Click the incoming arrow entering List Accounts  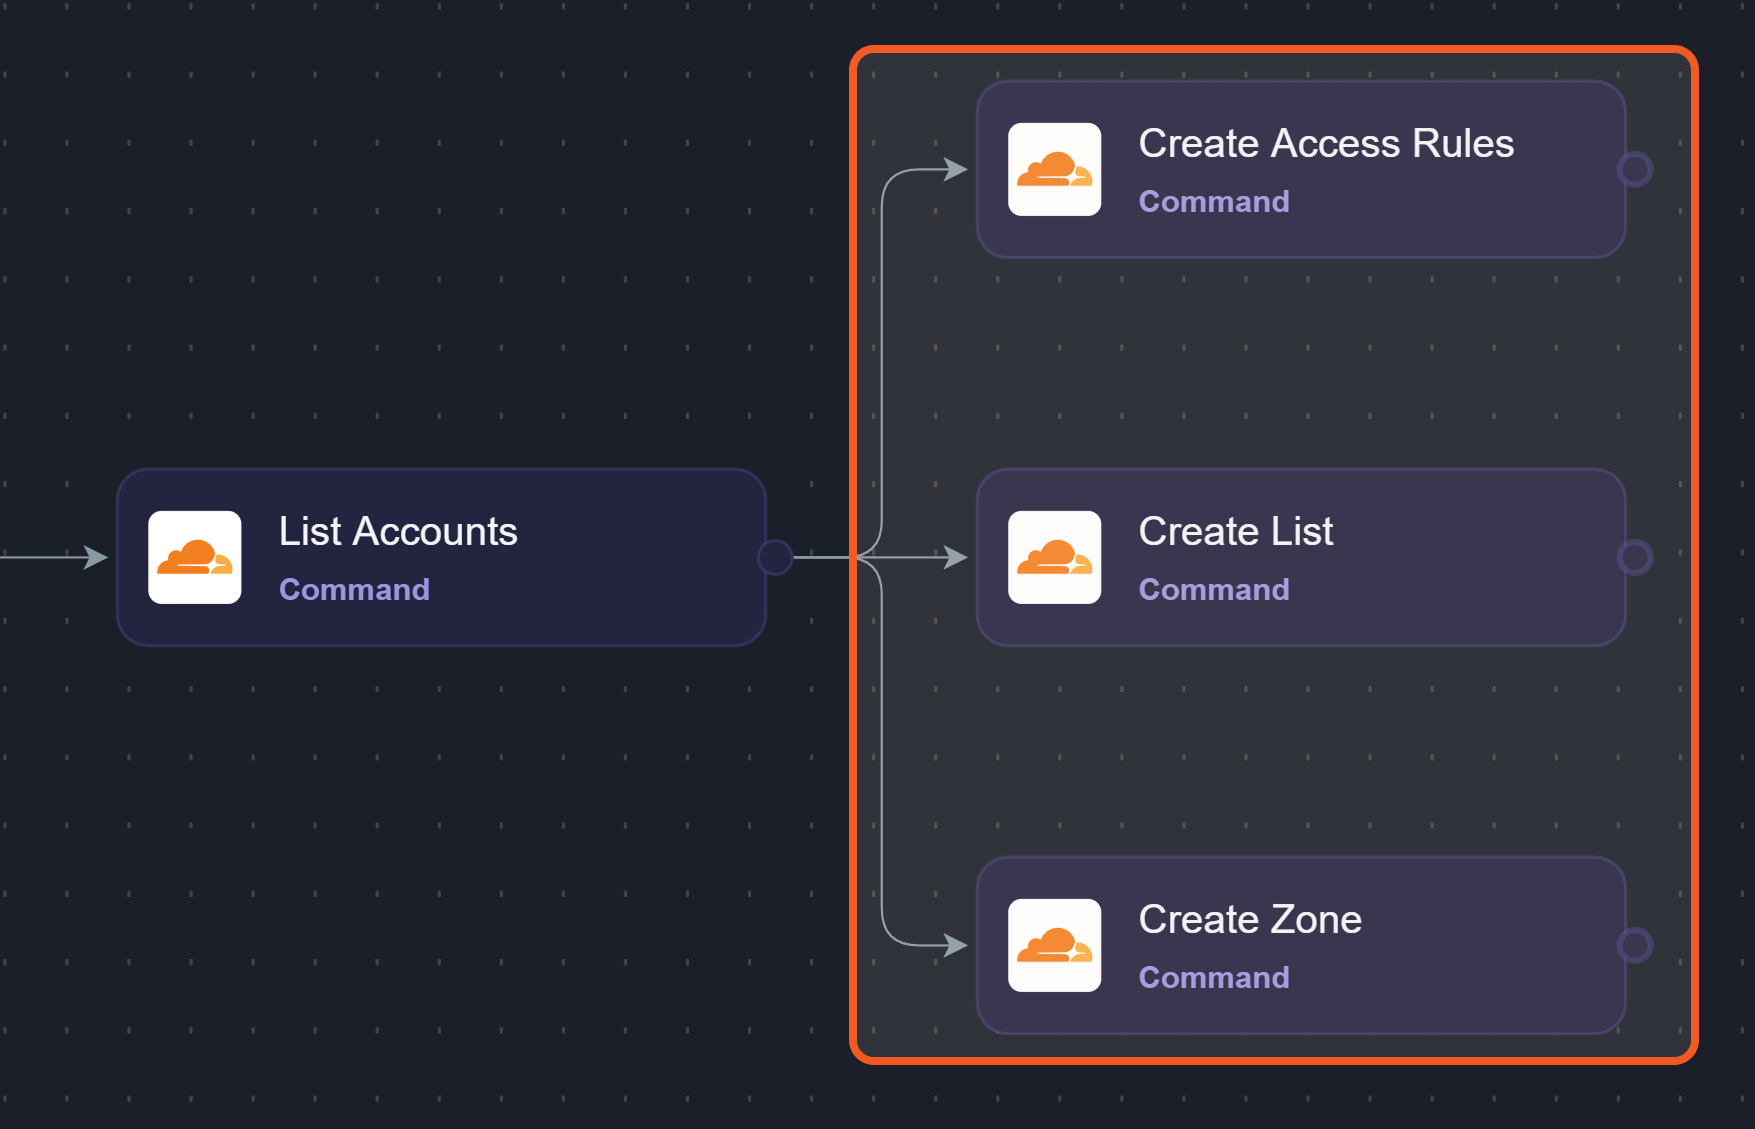coord(94,557)
